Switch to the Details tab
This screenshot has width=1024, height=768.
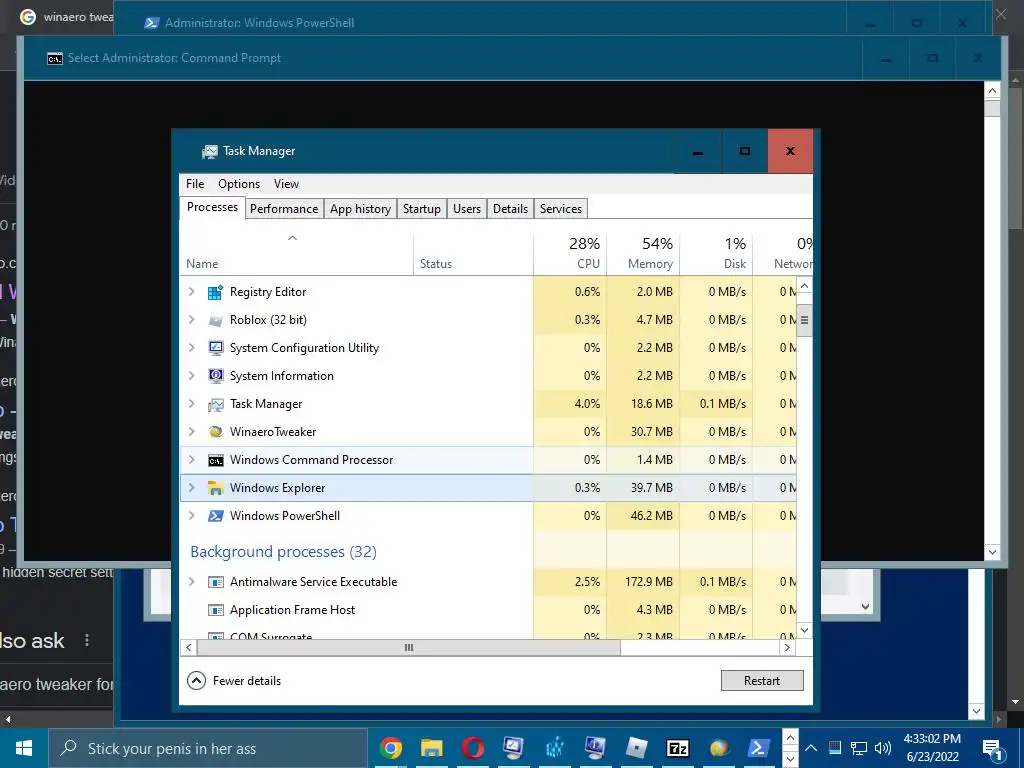[510, 209]
